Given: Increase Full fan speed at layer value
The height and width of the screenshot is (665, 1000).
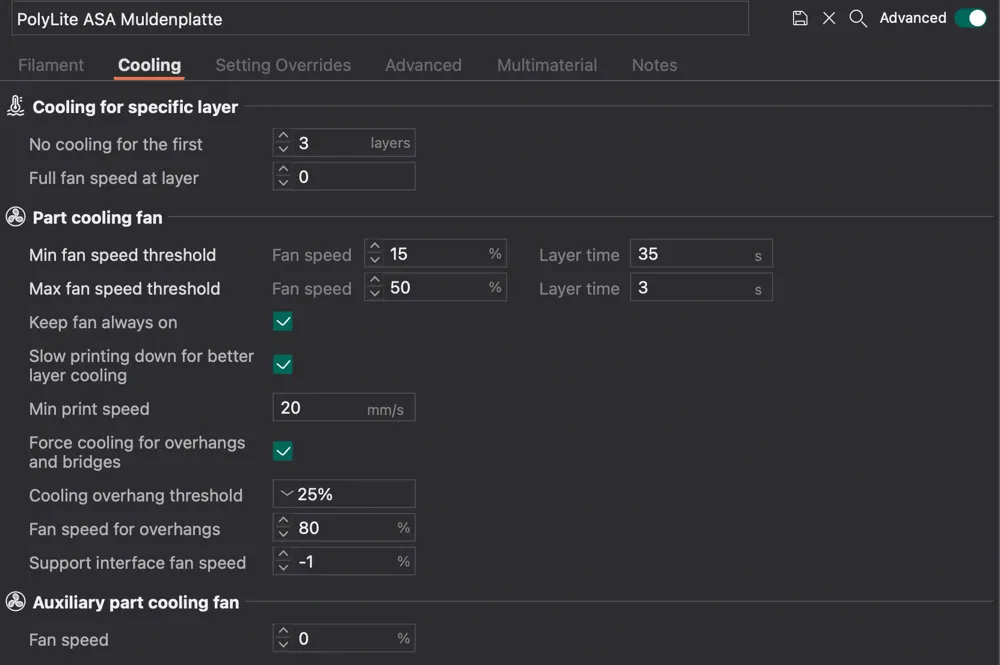Looking at the screenshot, I should (283, 170).
